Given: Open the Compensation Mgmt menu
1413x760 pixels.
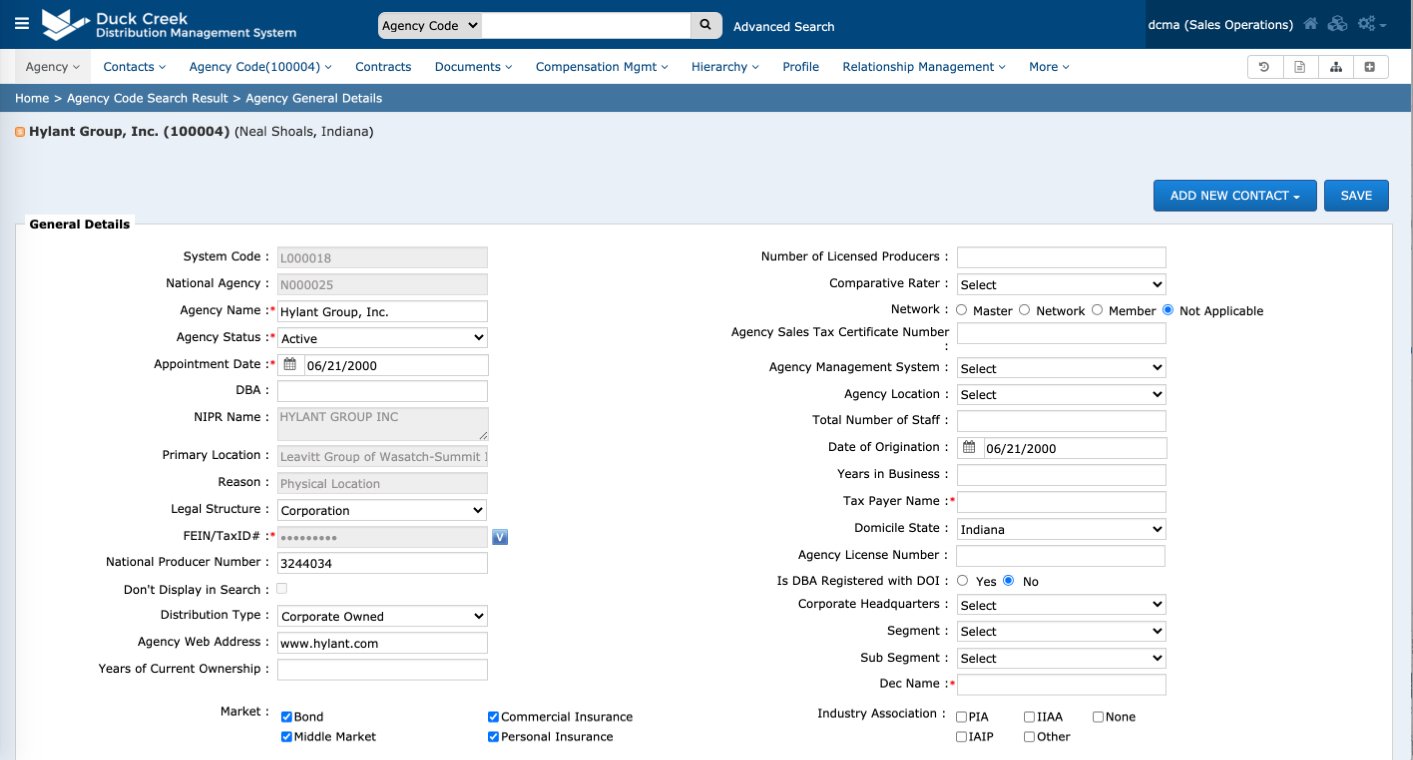Looking at the screenshot, I should (602, 67).
